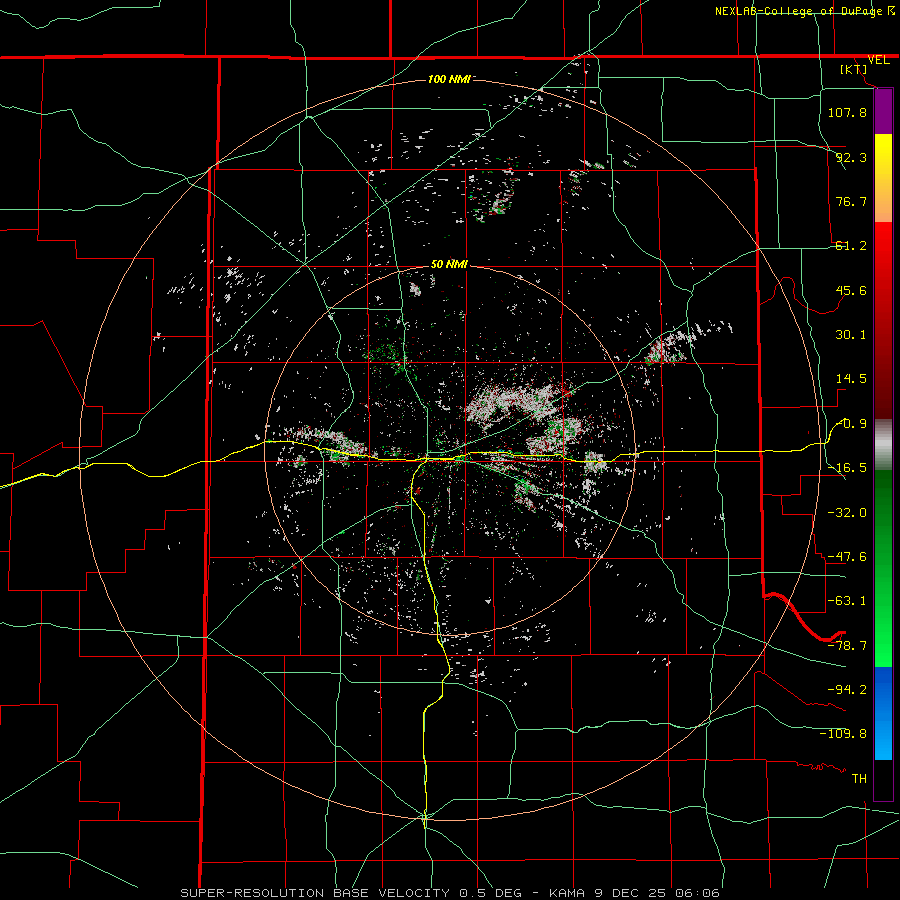Click the Super-Resolution Base Velocity caption

[450, 893]
